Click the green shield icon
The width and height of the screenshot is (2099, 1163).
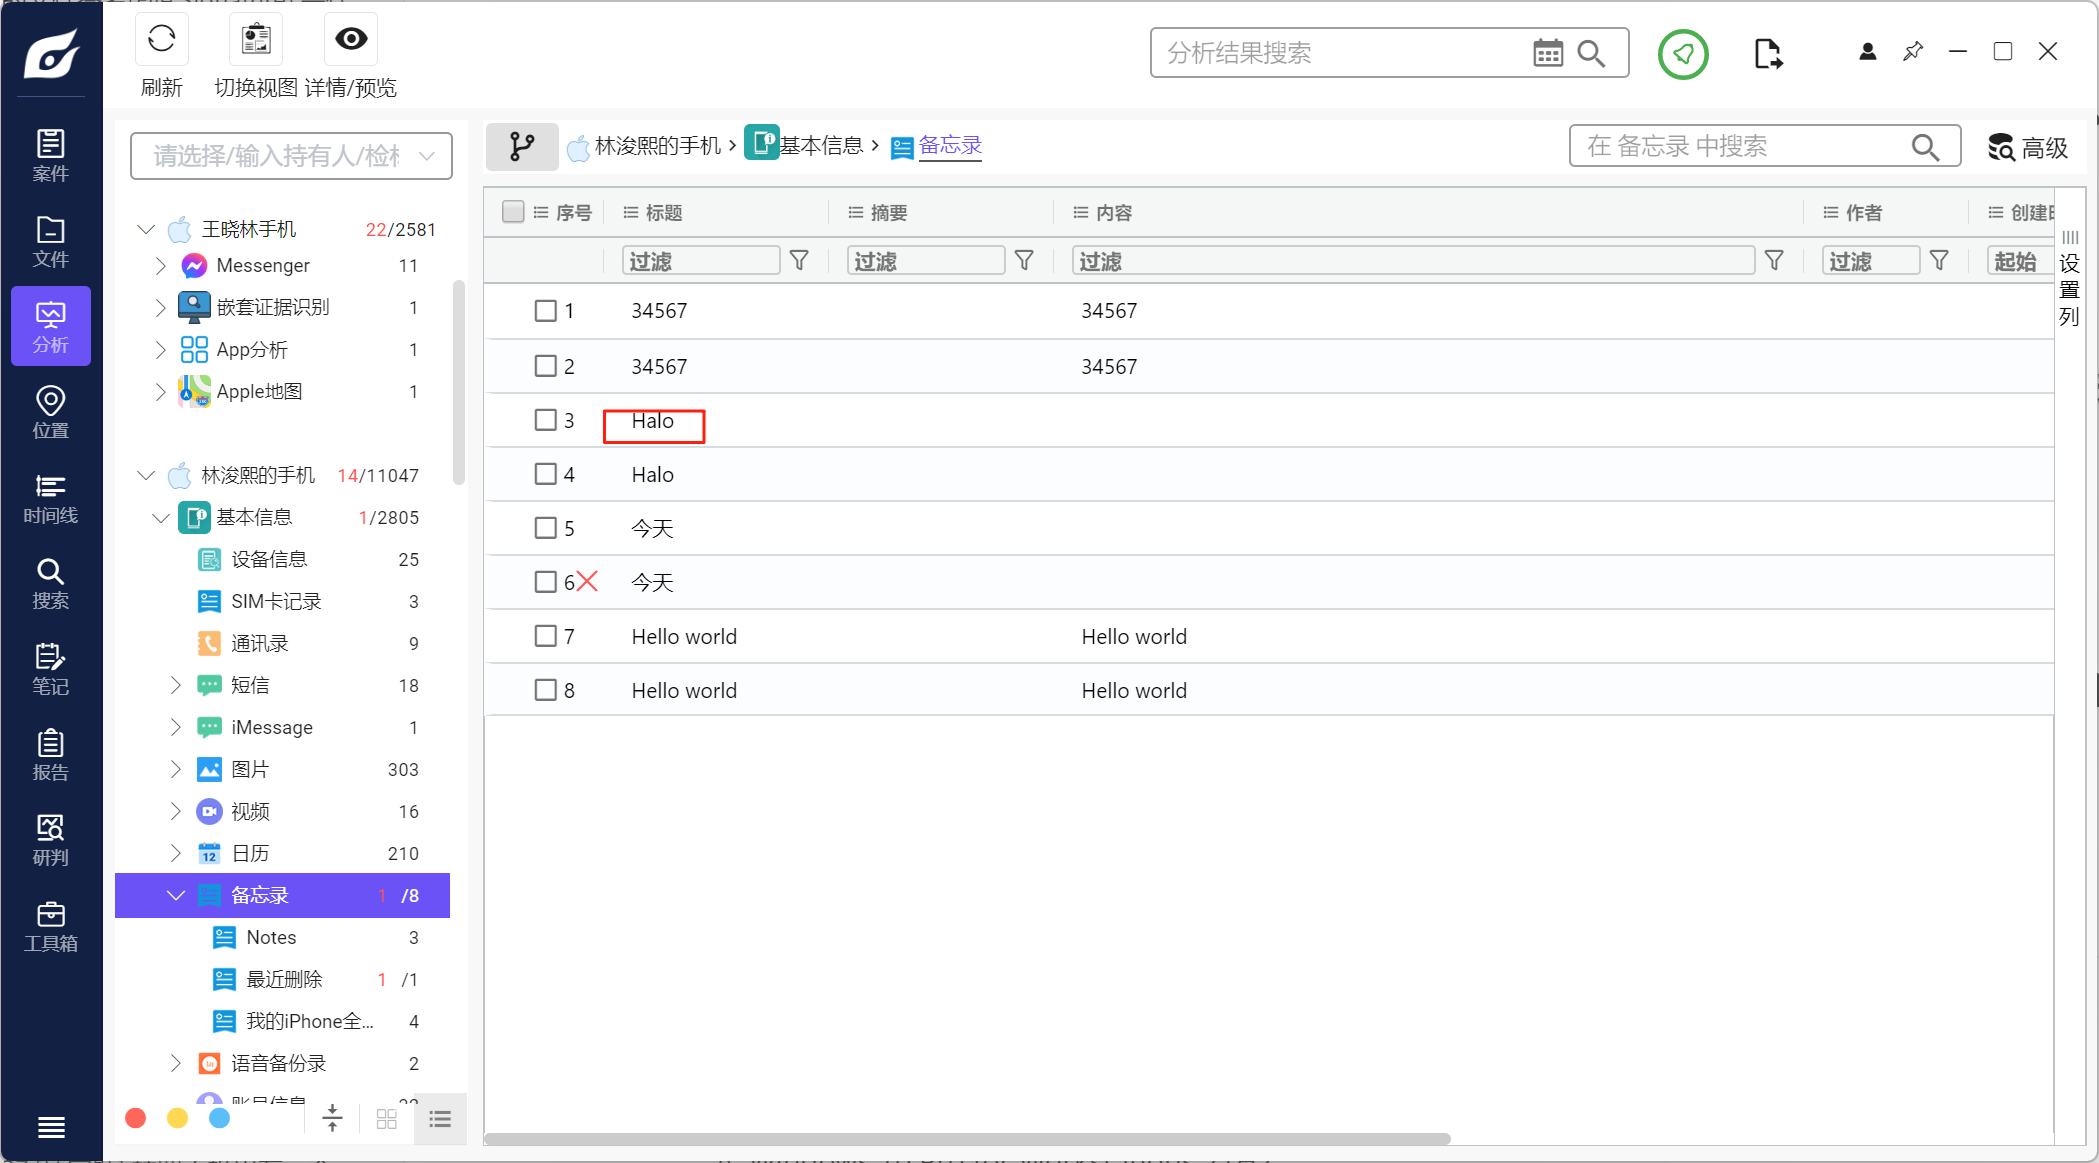pos(1682,54)
